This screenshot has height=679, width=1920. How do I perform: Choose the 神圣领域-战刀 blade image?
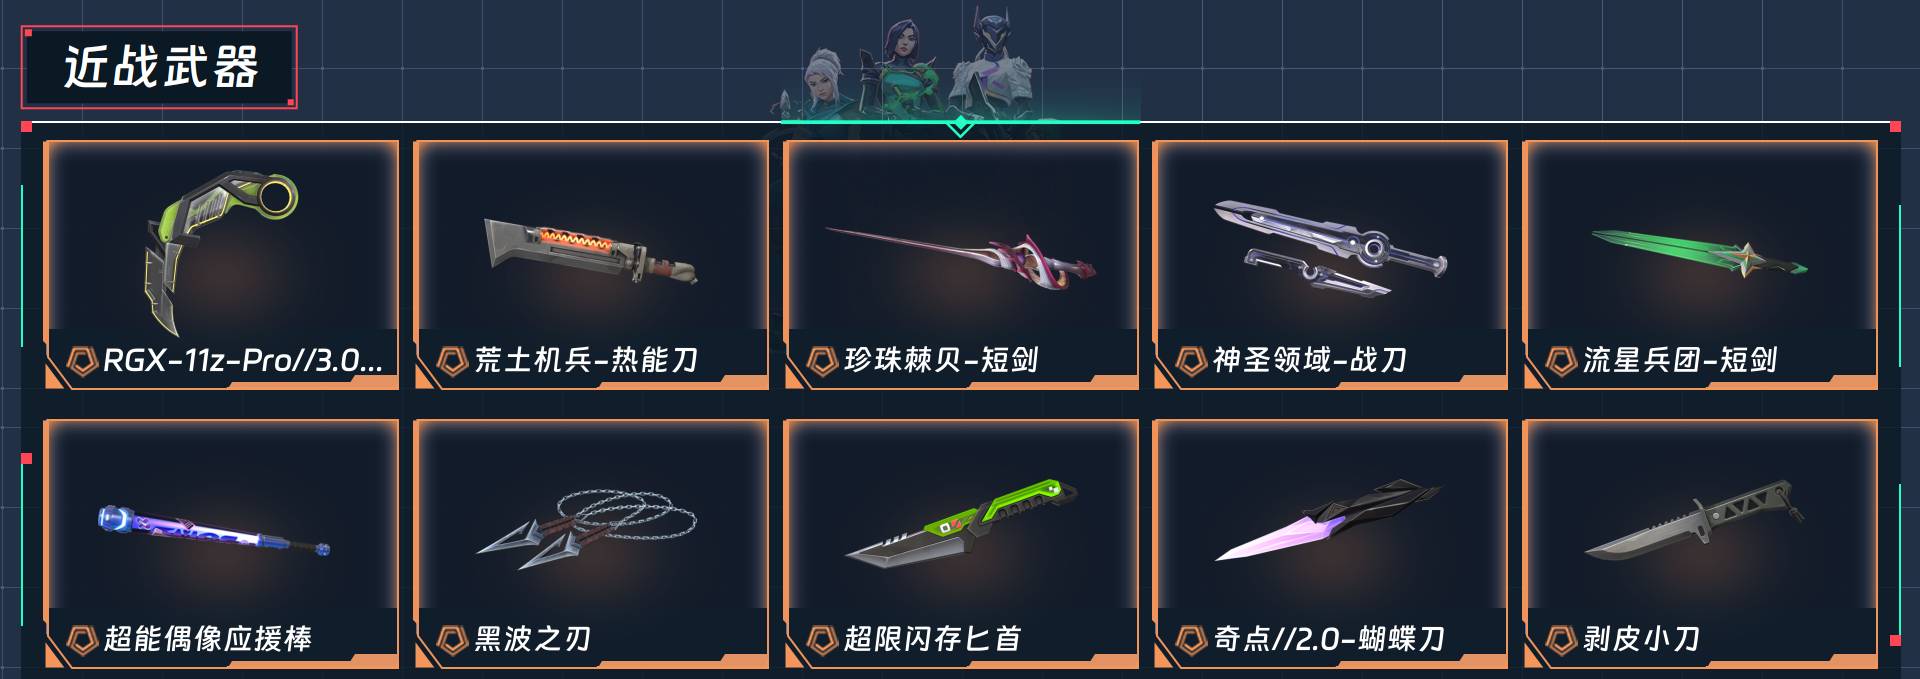(1330, 249)
